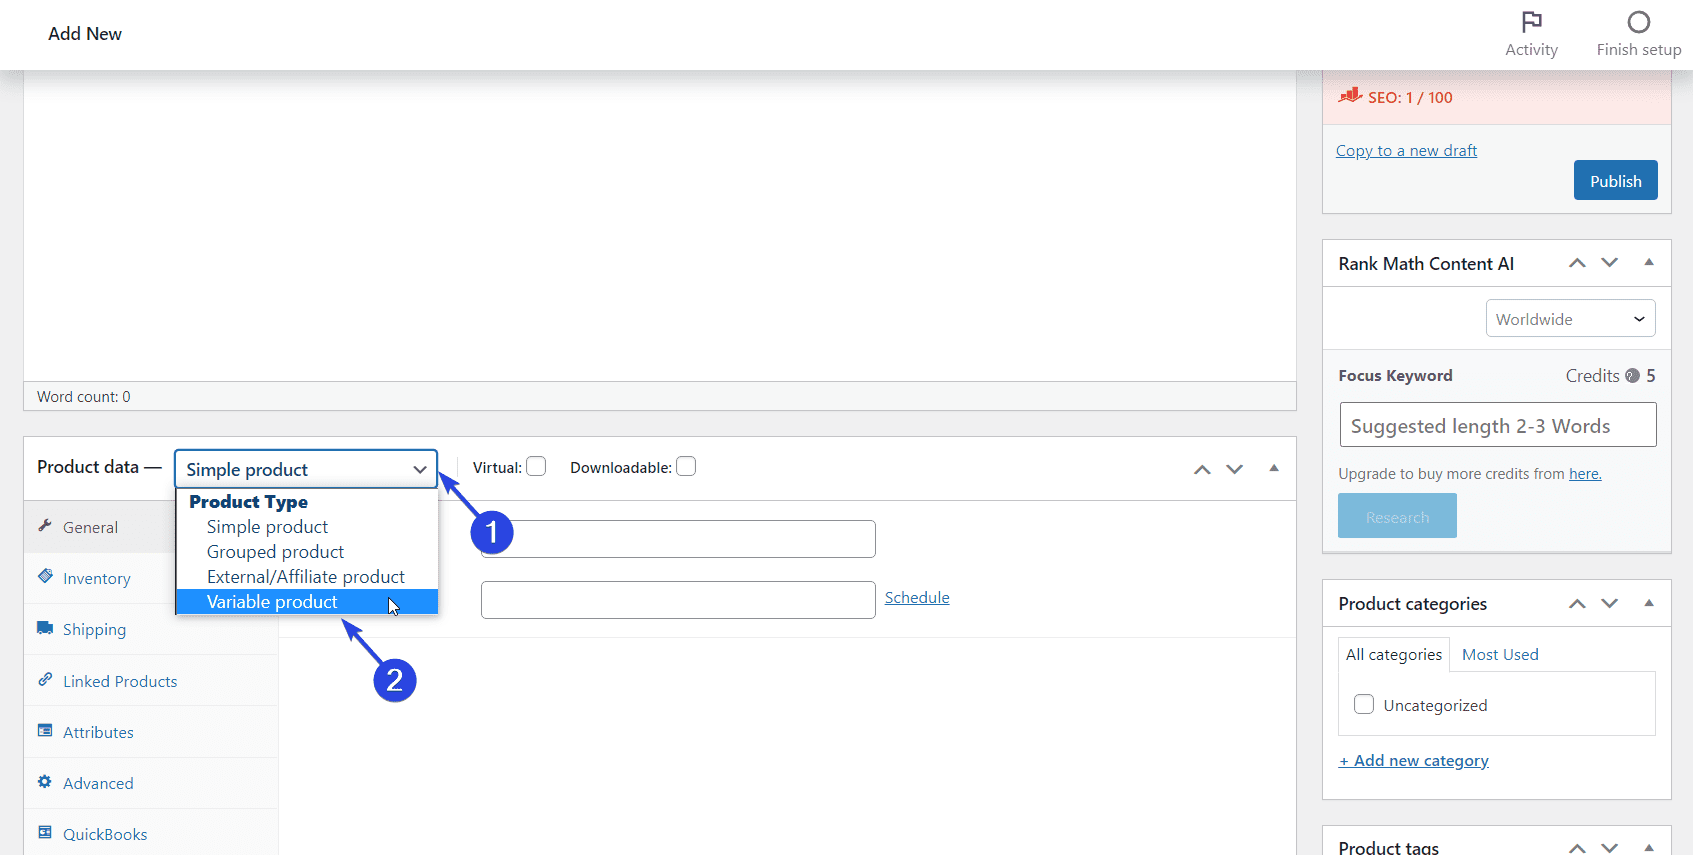Move Product data panel down
1693x855 pixels.
[x=1235, y=469]
